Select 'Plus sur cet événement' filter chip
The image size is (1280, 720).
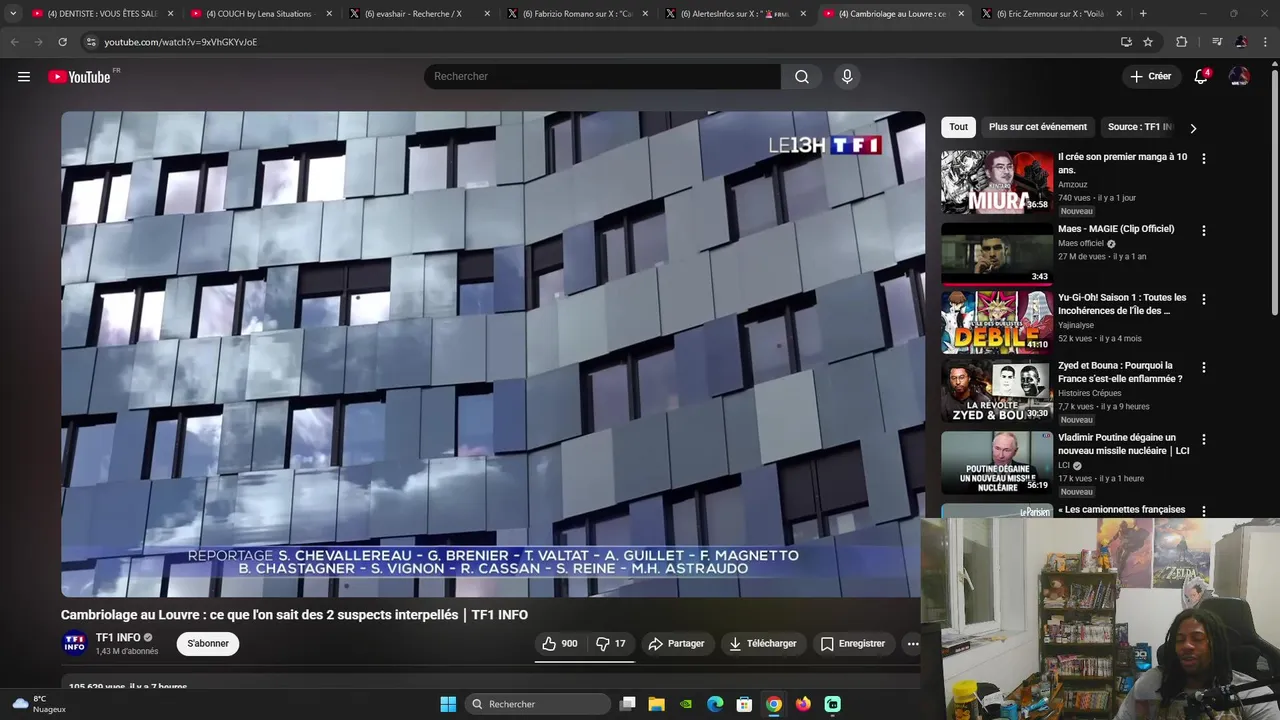(x=1037, y=127)
